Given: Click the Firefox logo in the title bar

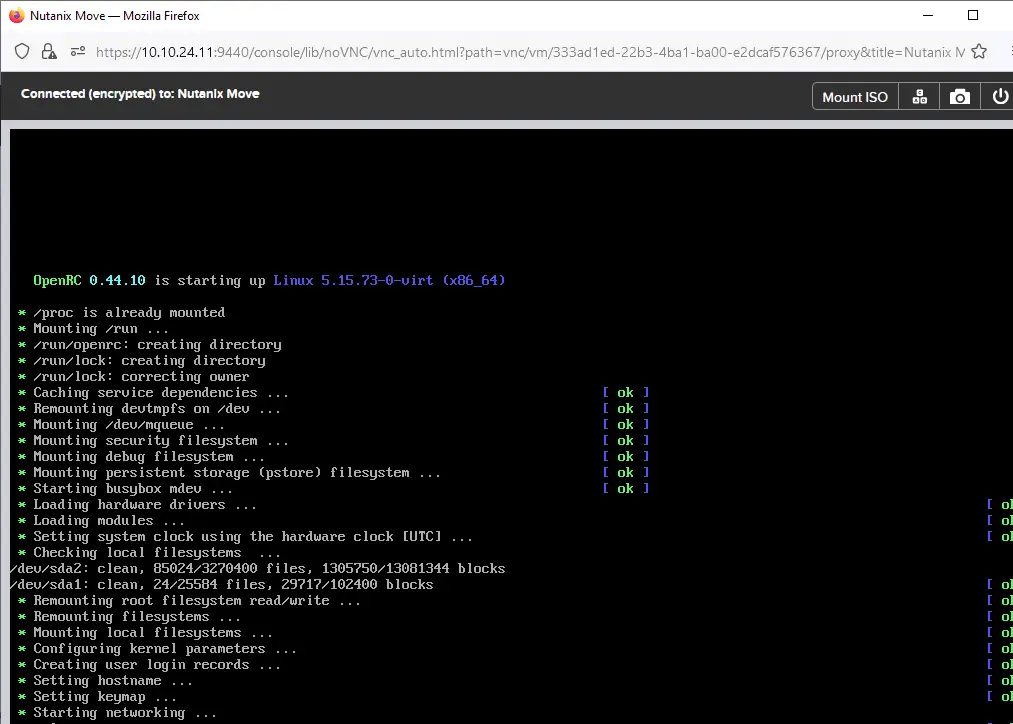Looking at the screenshot, I should coord(17,16).
